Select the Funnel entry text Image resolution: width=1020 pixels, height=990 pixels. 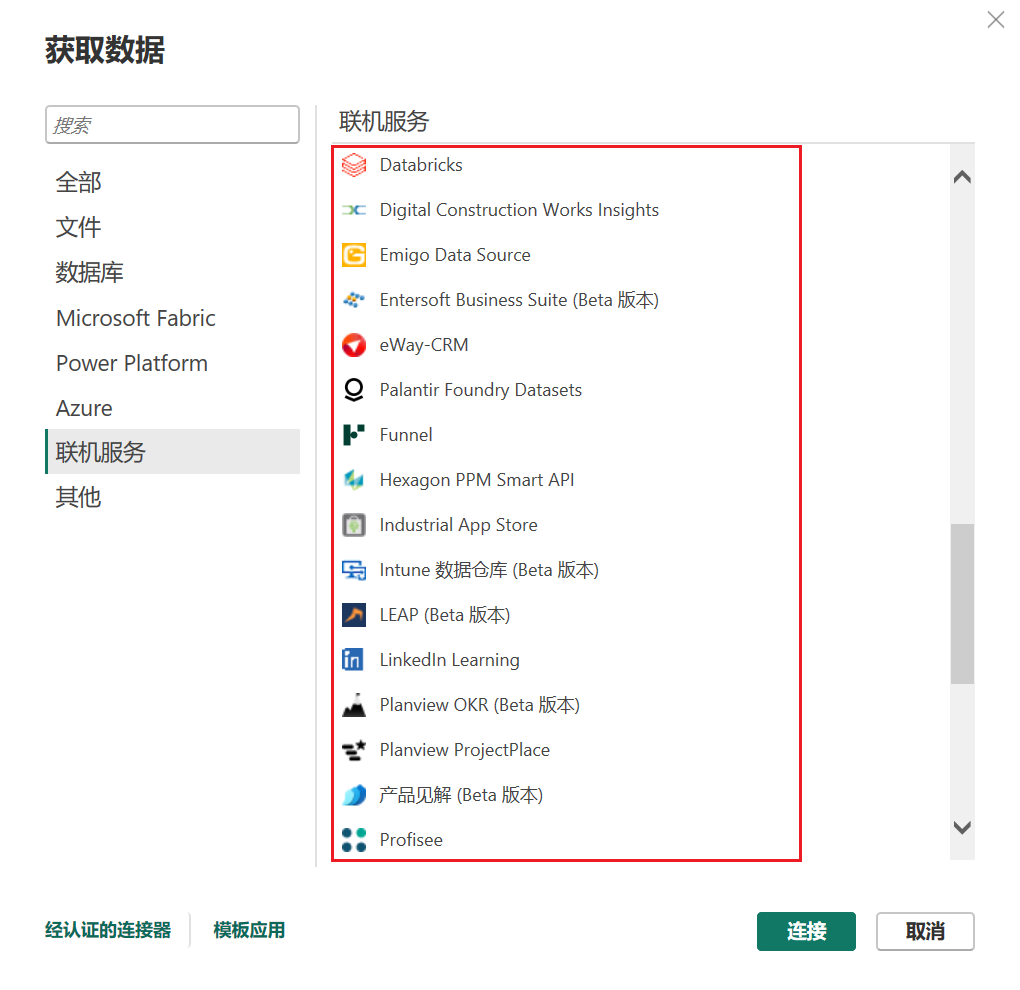(406, 435)
